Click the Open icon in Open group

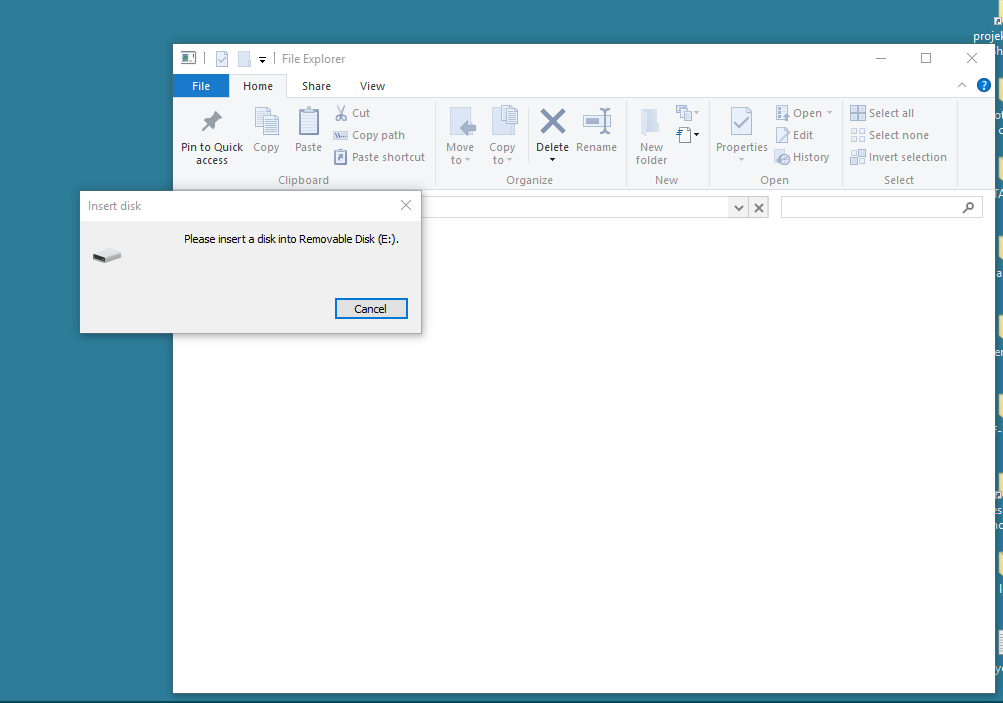[782, 113]
